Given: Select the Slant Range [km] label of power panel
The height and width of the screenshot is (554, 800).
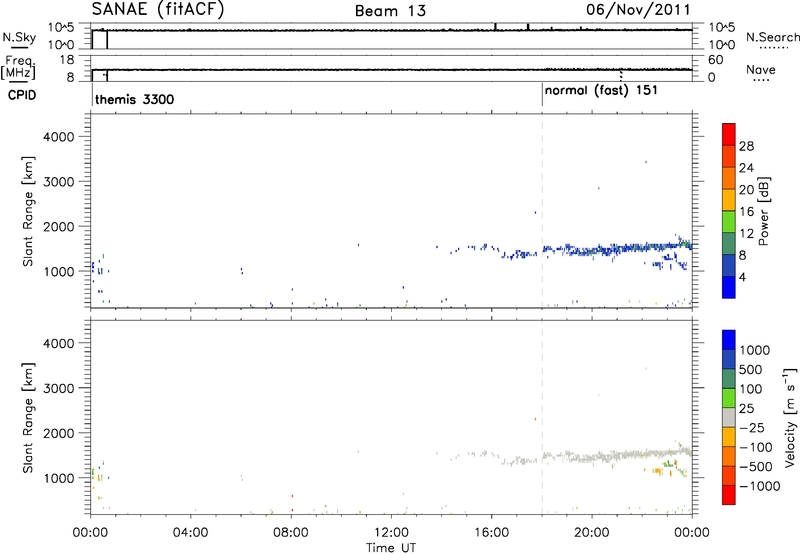Looking at the screenshot, I should pos(28,211).
